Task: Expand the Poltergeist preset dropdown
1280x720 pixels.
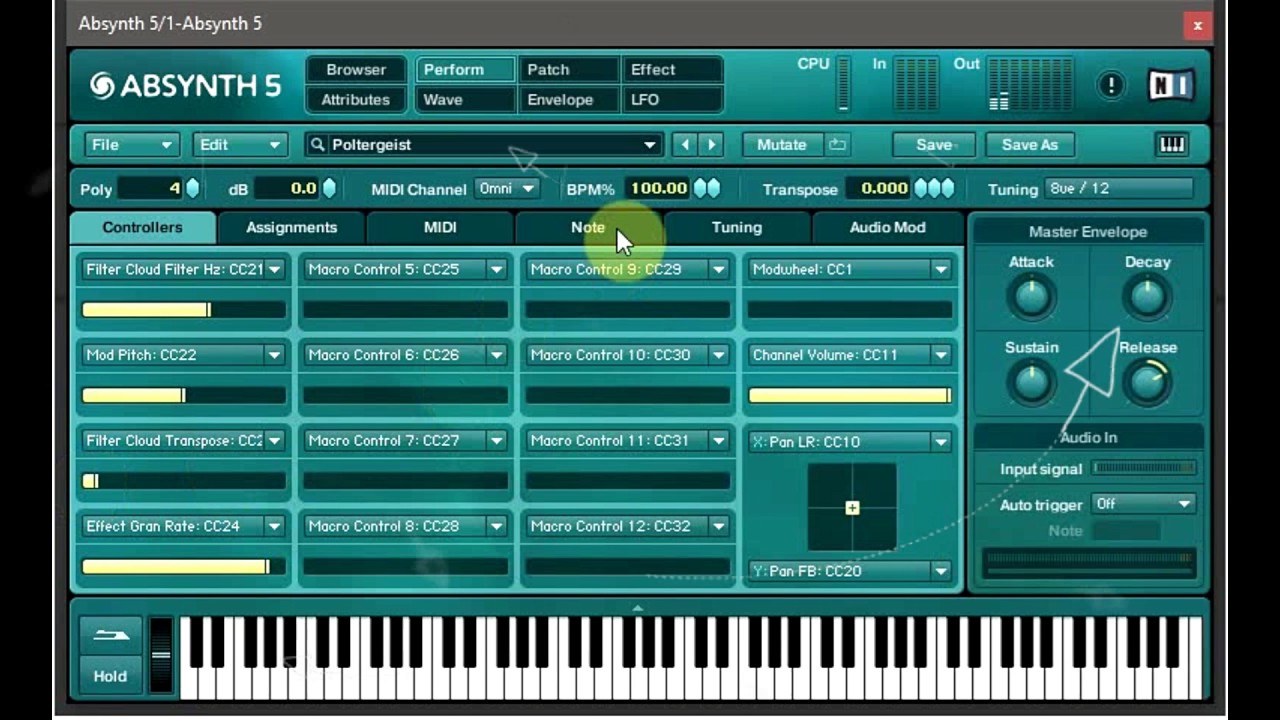Action: point(650,145)
